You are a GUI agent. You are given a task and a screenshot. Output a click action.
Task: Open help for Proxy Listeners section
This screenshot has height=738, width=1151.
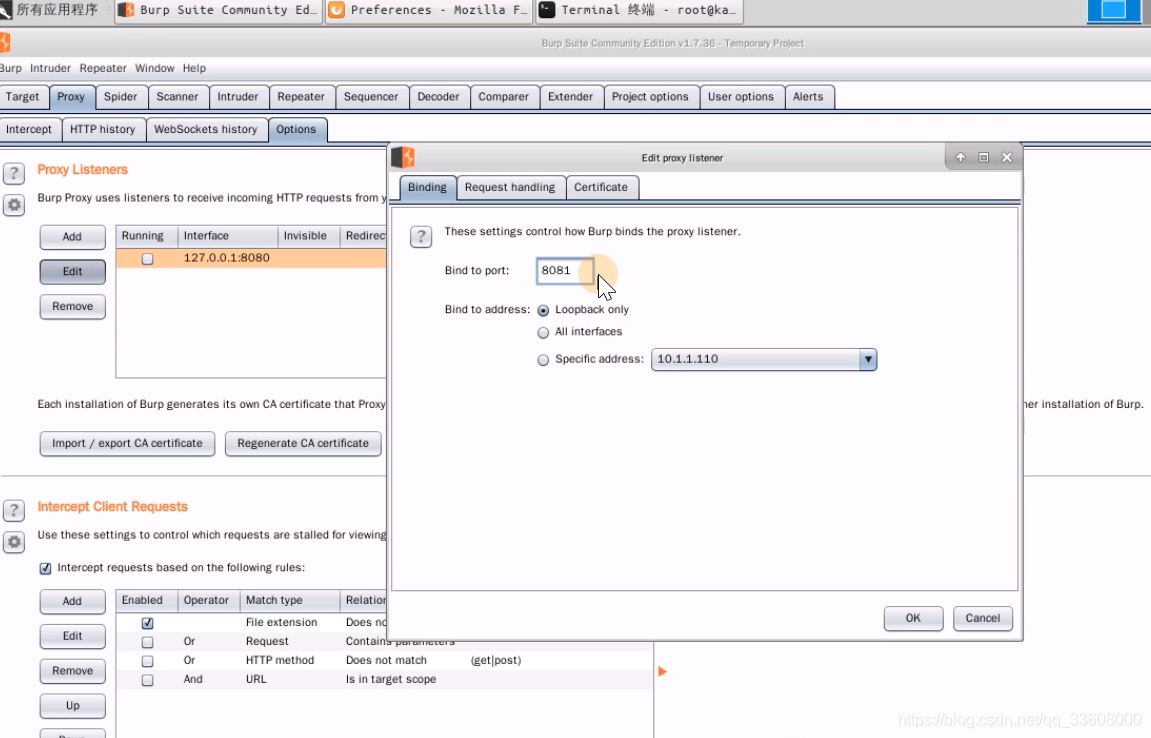(13, 173)
